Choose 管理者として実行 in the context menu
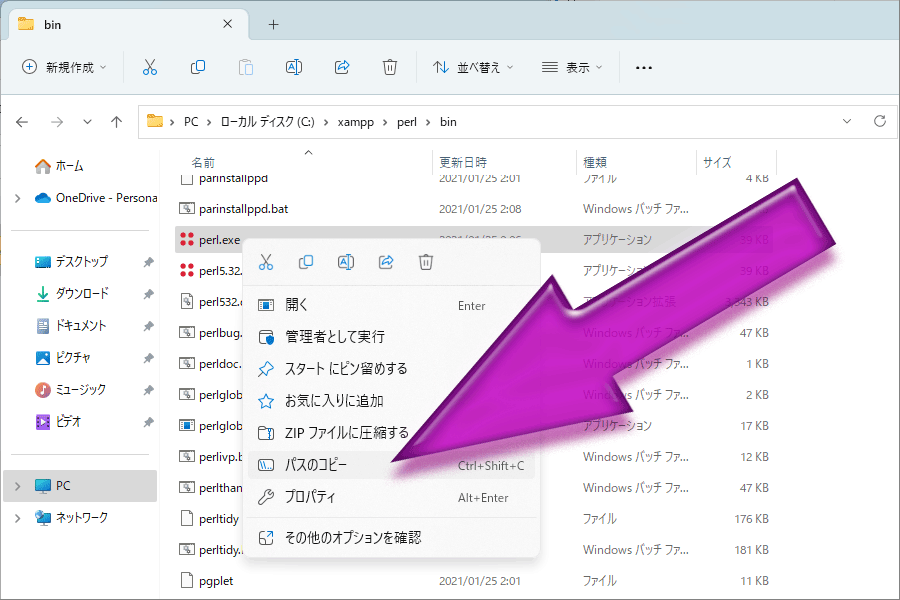 [x=391, y=337]
